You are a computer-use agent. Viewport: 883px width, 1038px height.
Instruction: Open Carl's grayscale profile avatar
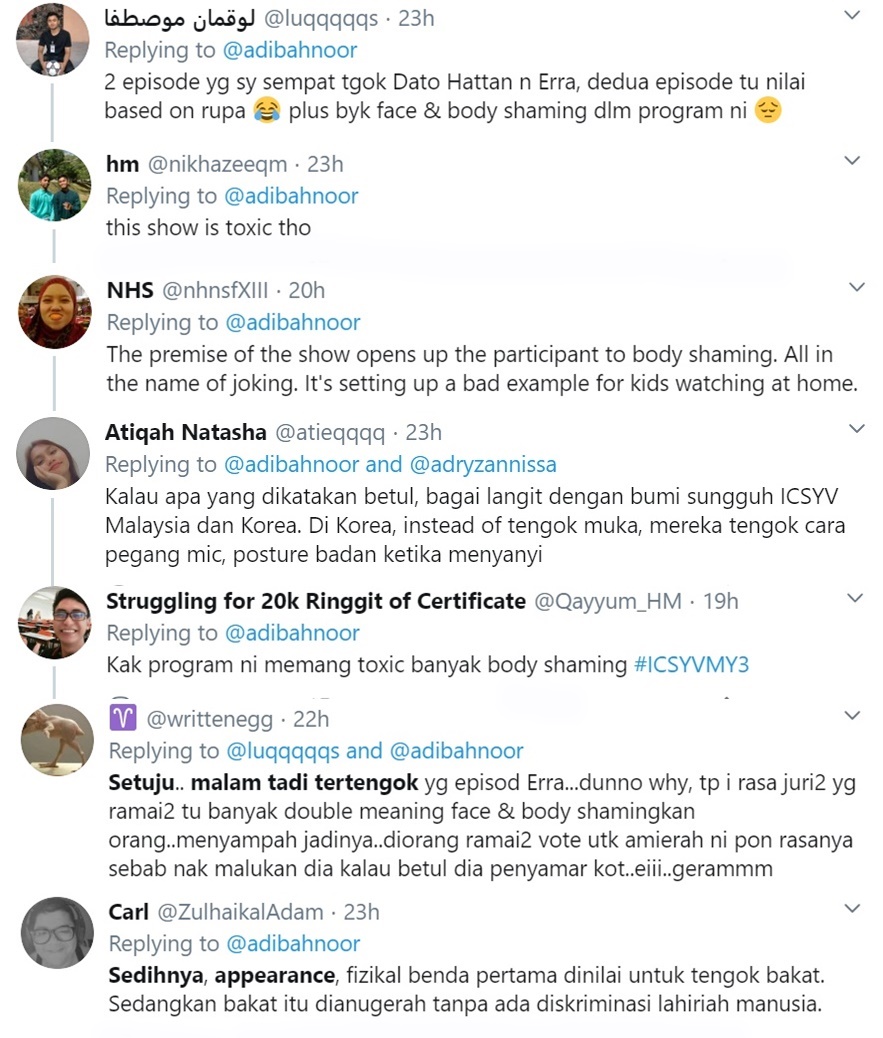click(x=58, y=933)
